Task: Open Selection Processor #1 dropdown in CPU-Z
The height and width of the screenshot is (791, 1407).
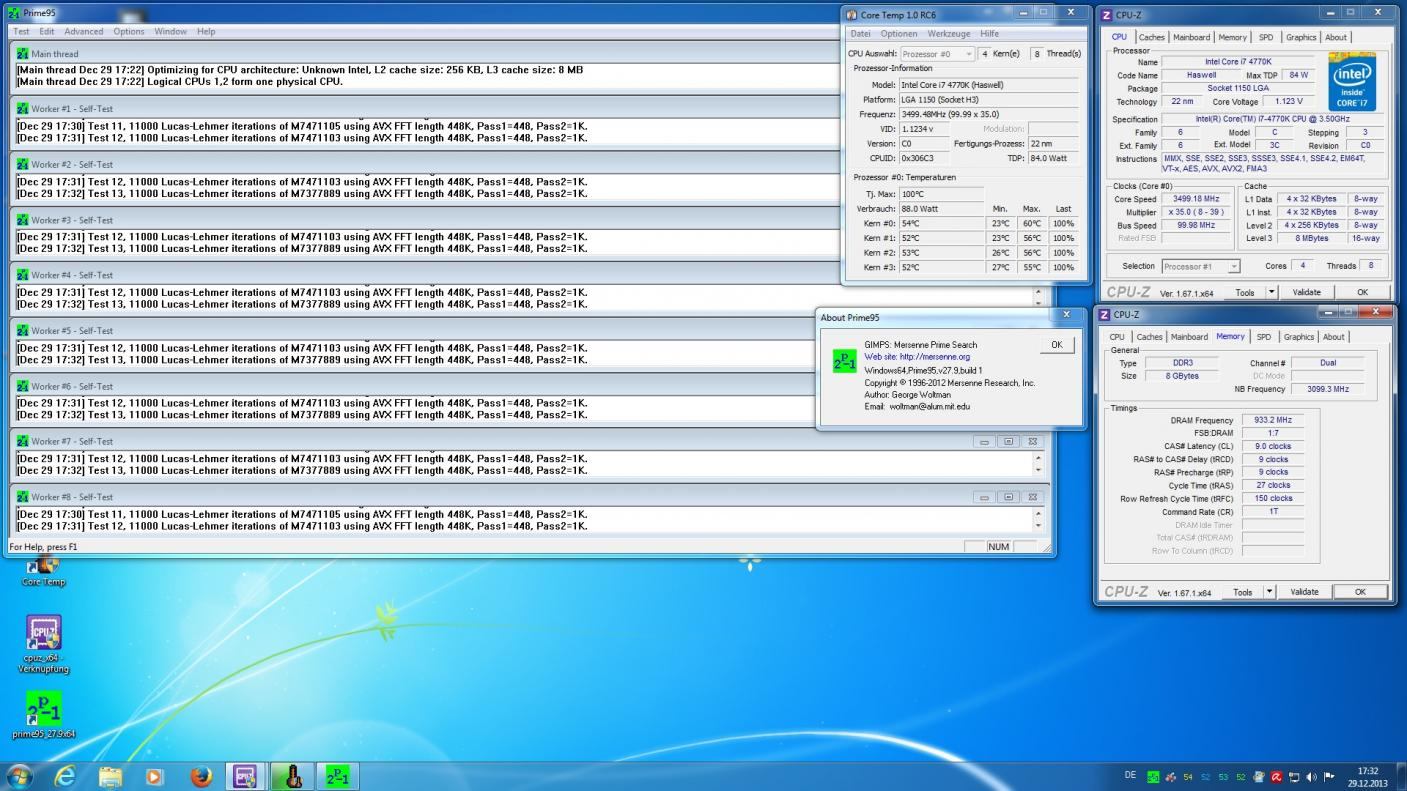Action: (x=1200, y=266)
